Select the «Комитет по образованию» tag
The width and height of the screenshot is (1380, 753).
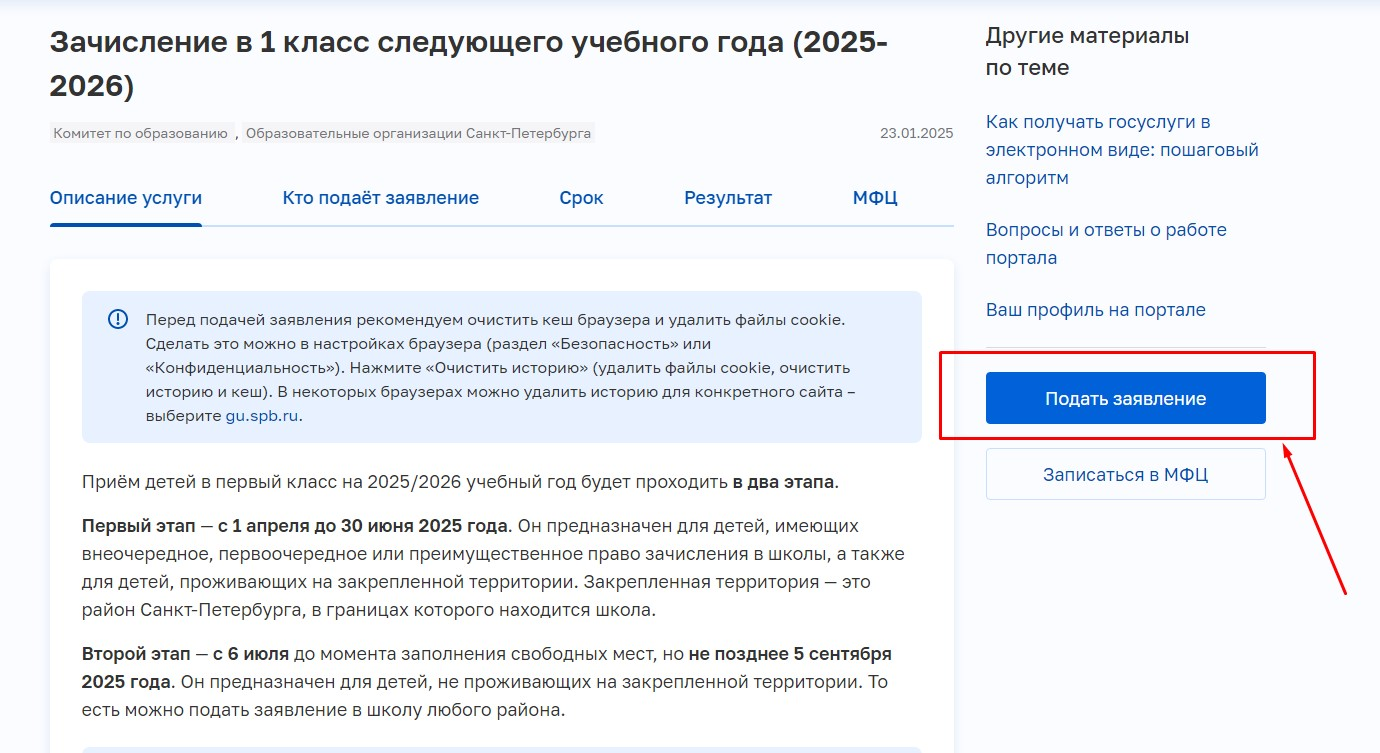coord(141,133)
